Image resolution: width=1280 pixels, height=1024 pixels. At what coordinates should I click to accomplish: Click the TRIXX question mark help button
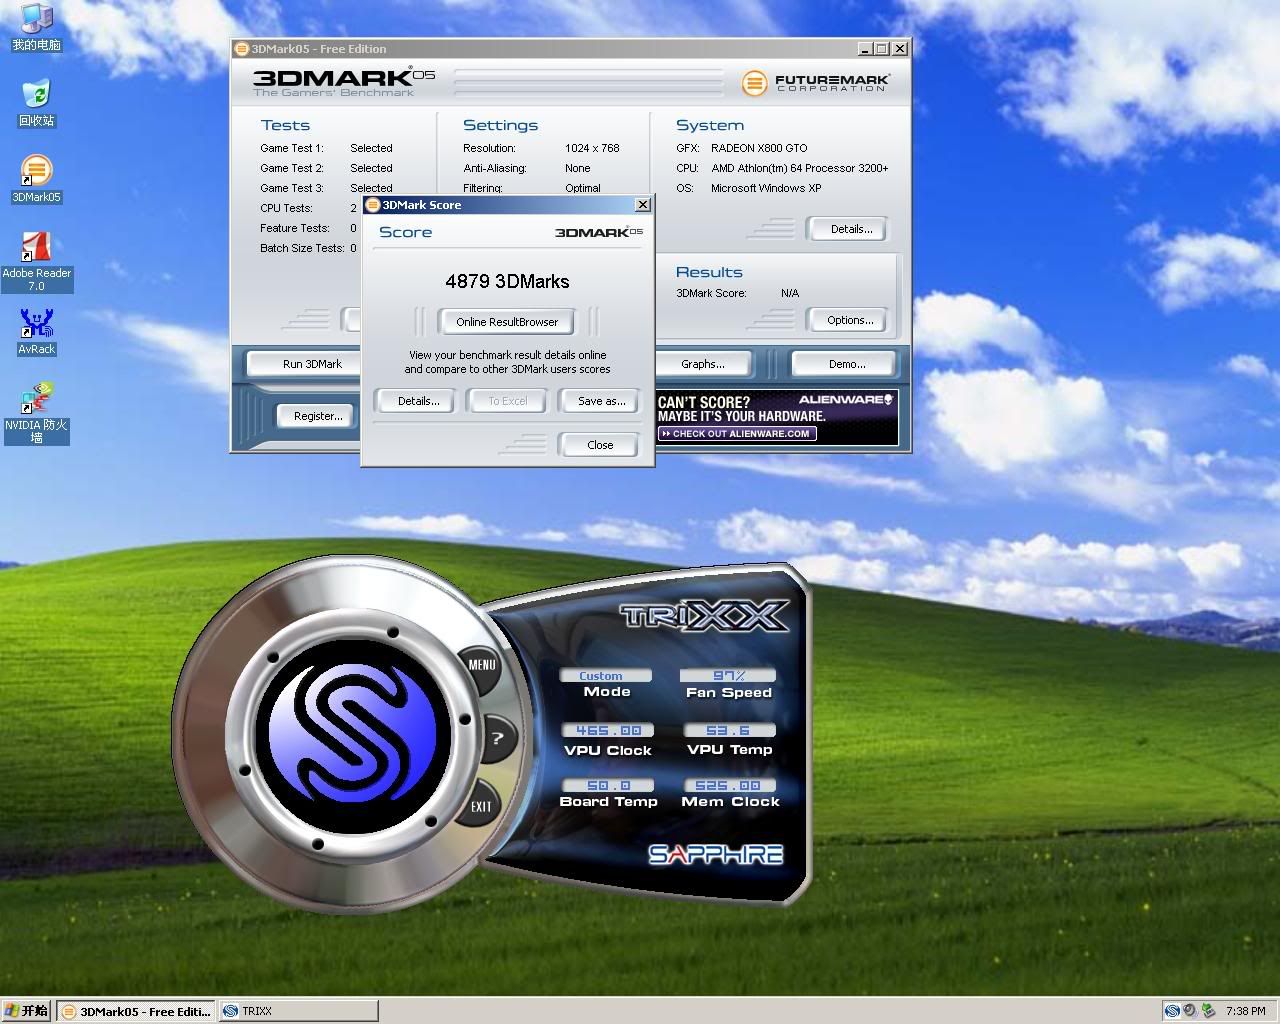pos(497,739)
